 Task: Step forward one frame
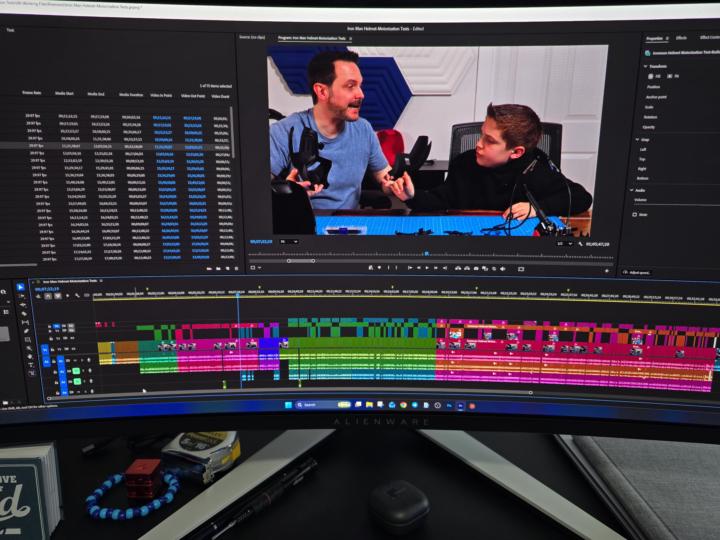pos(436,268)
